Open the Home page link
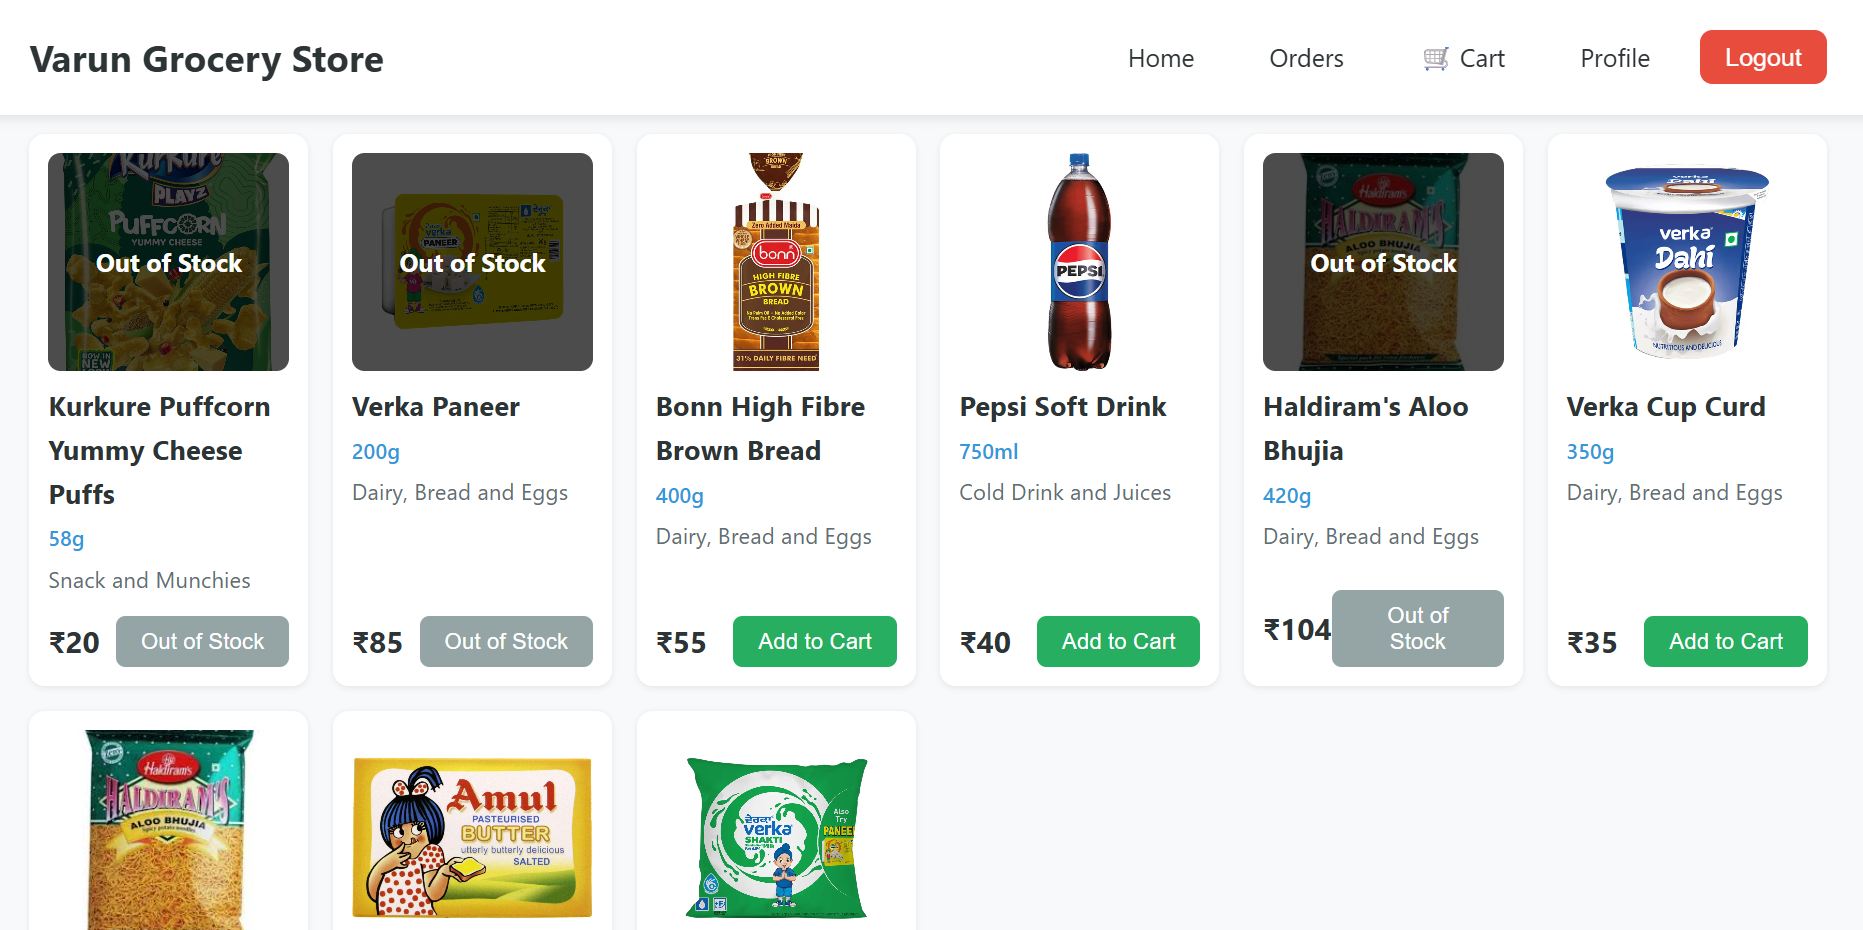 click(1160, 59)
